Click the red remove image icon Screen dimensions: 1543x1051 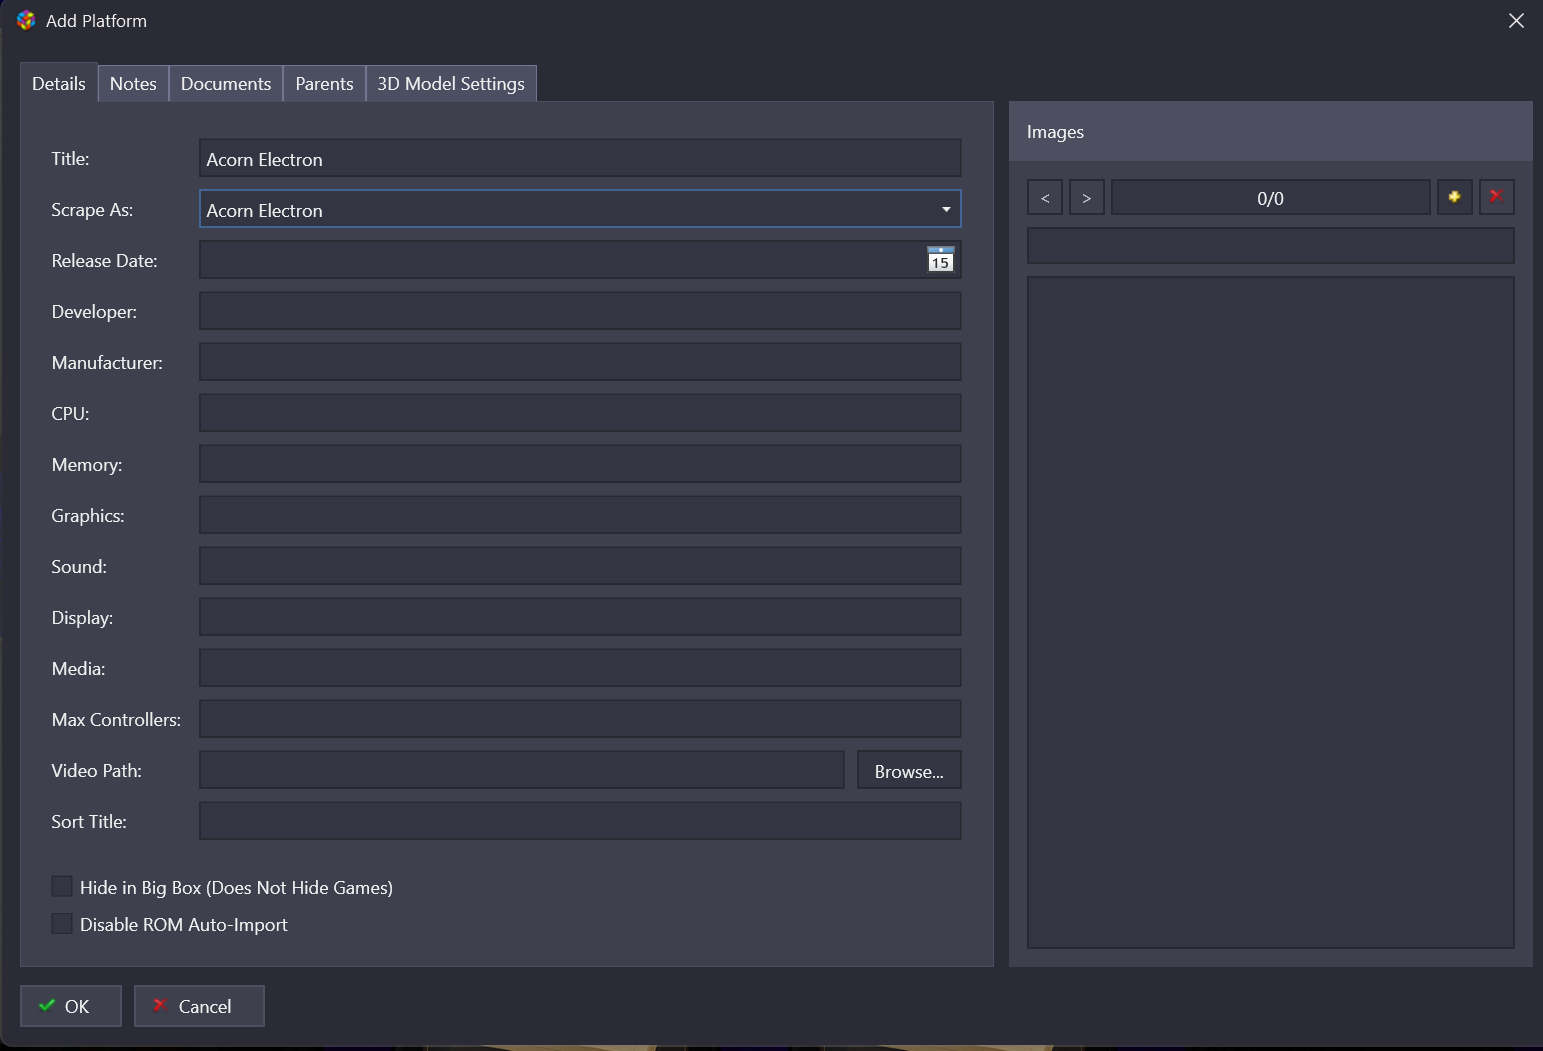pyautogui.click(x=1496, y=197)
